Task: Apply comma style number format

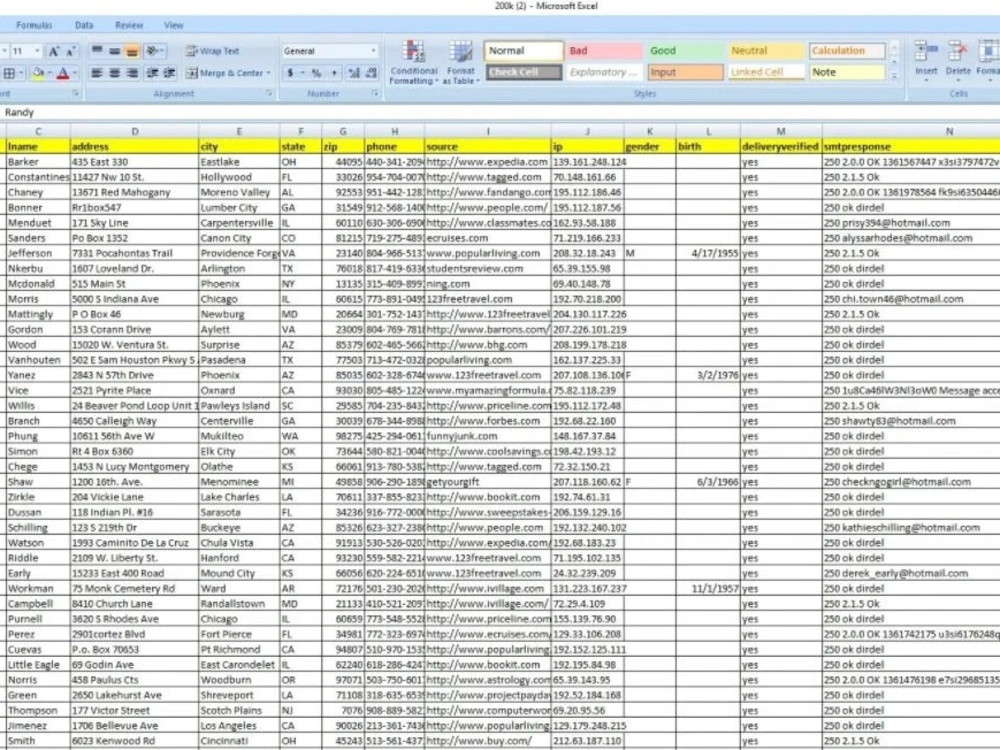Action: (334, 73)
